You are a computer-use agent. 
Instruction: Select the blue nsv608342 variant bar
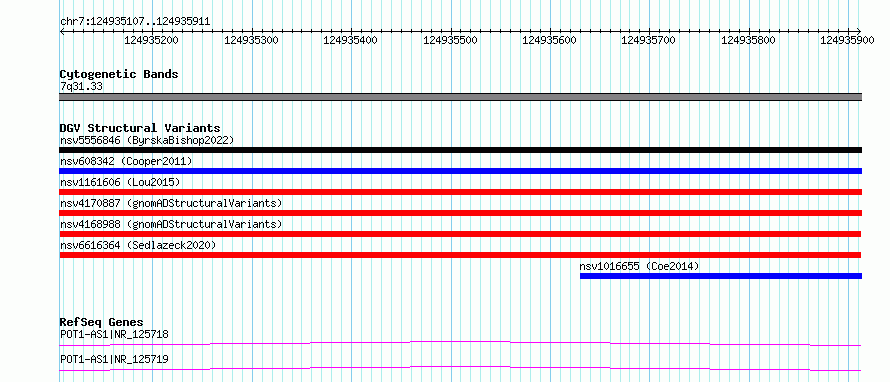[460, 171]
